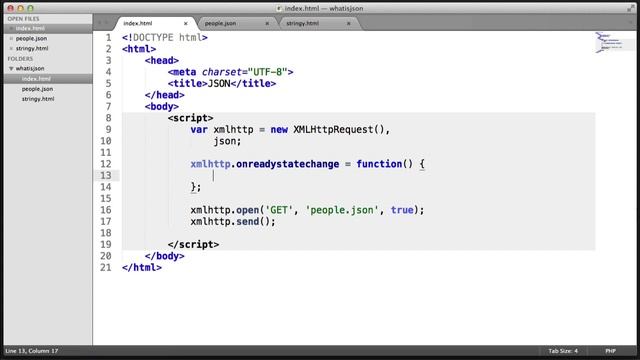This screenshot has height=360, width=640.
Task: Click the closing </html> tag on line 21
Action: 142,268
